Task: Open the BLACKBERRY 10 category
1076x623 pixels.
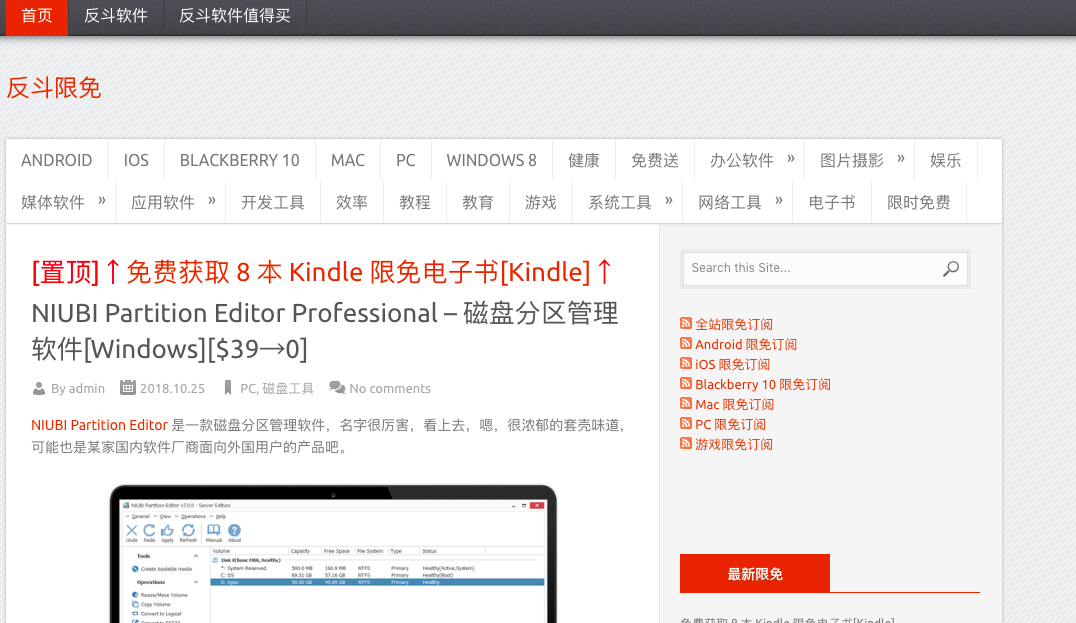Action: [239, 161]
